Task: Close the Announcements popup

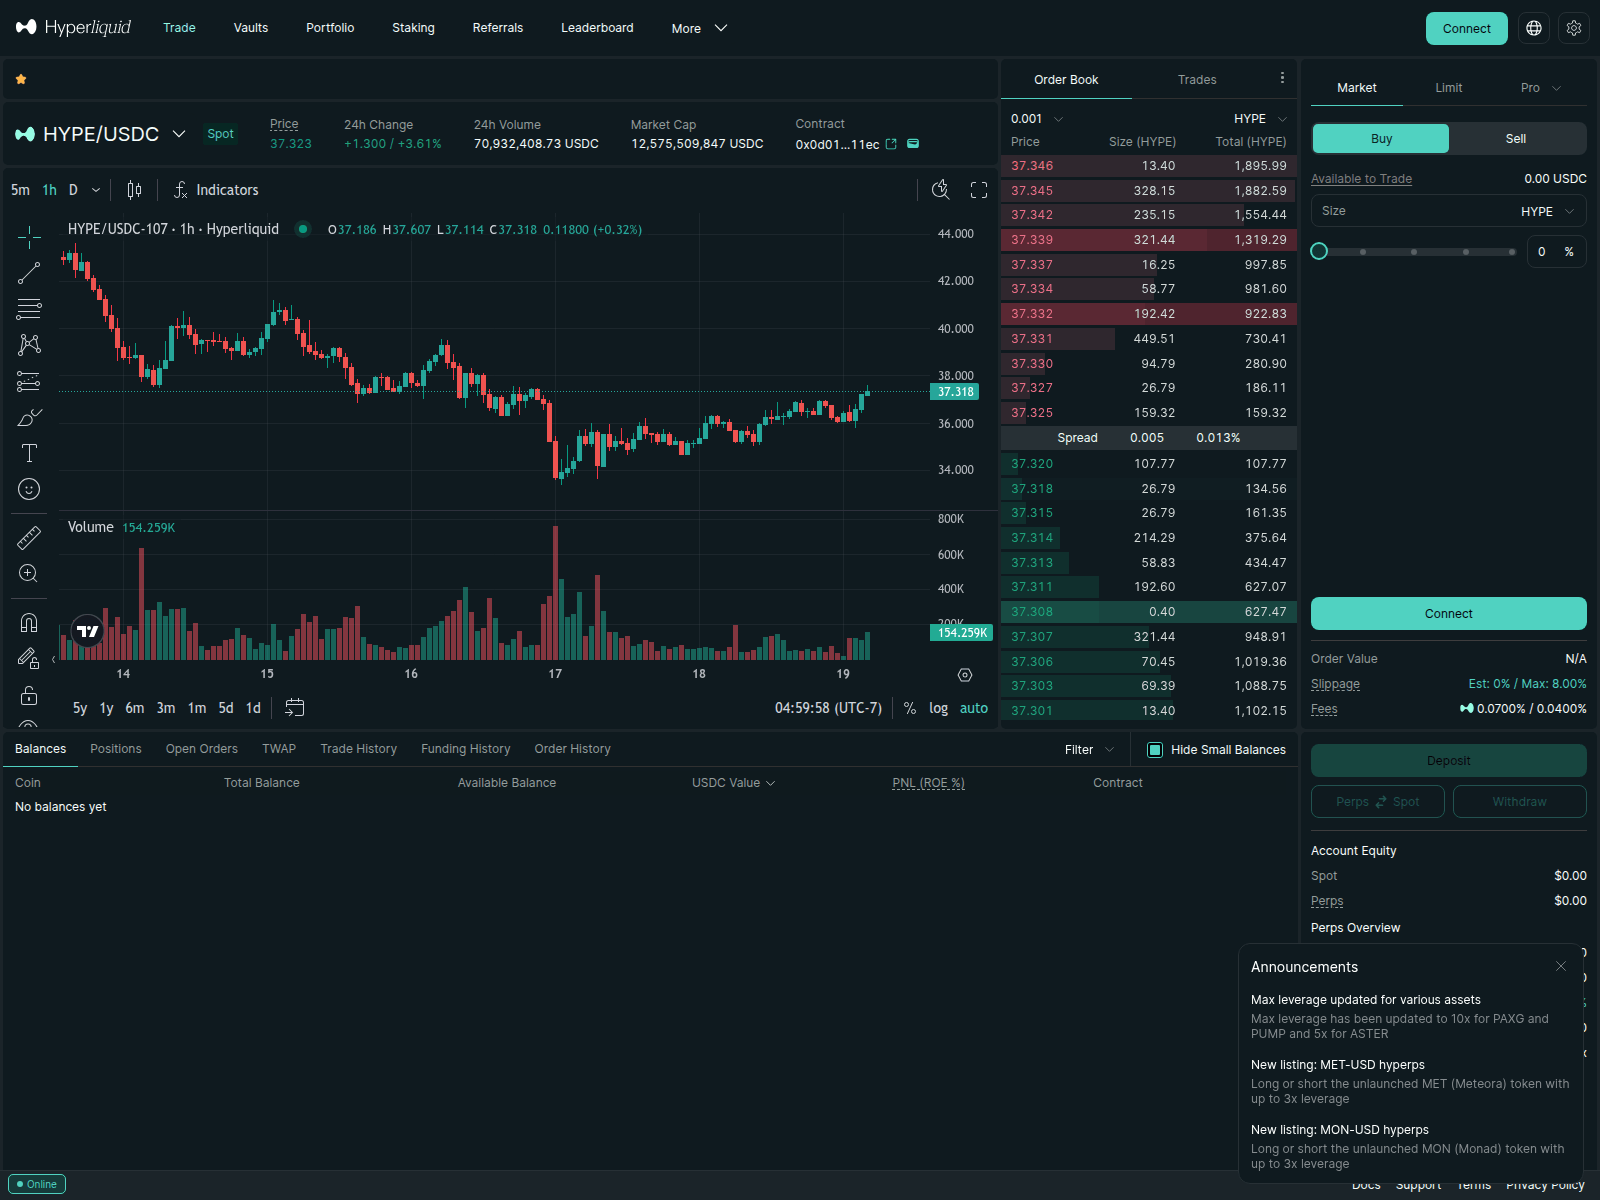Action: 1561,966
